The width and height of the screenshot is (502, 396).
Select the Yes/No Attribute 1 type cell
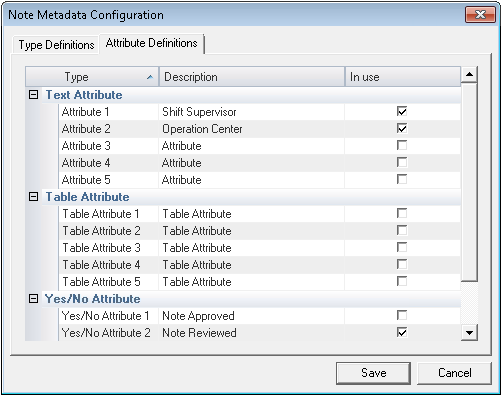(x=108, y=316)
